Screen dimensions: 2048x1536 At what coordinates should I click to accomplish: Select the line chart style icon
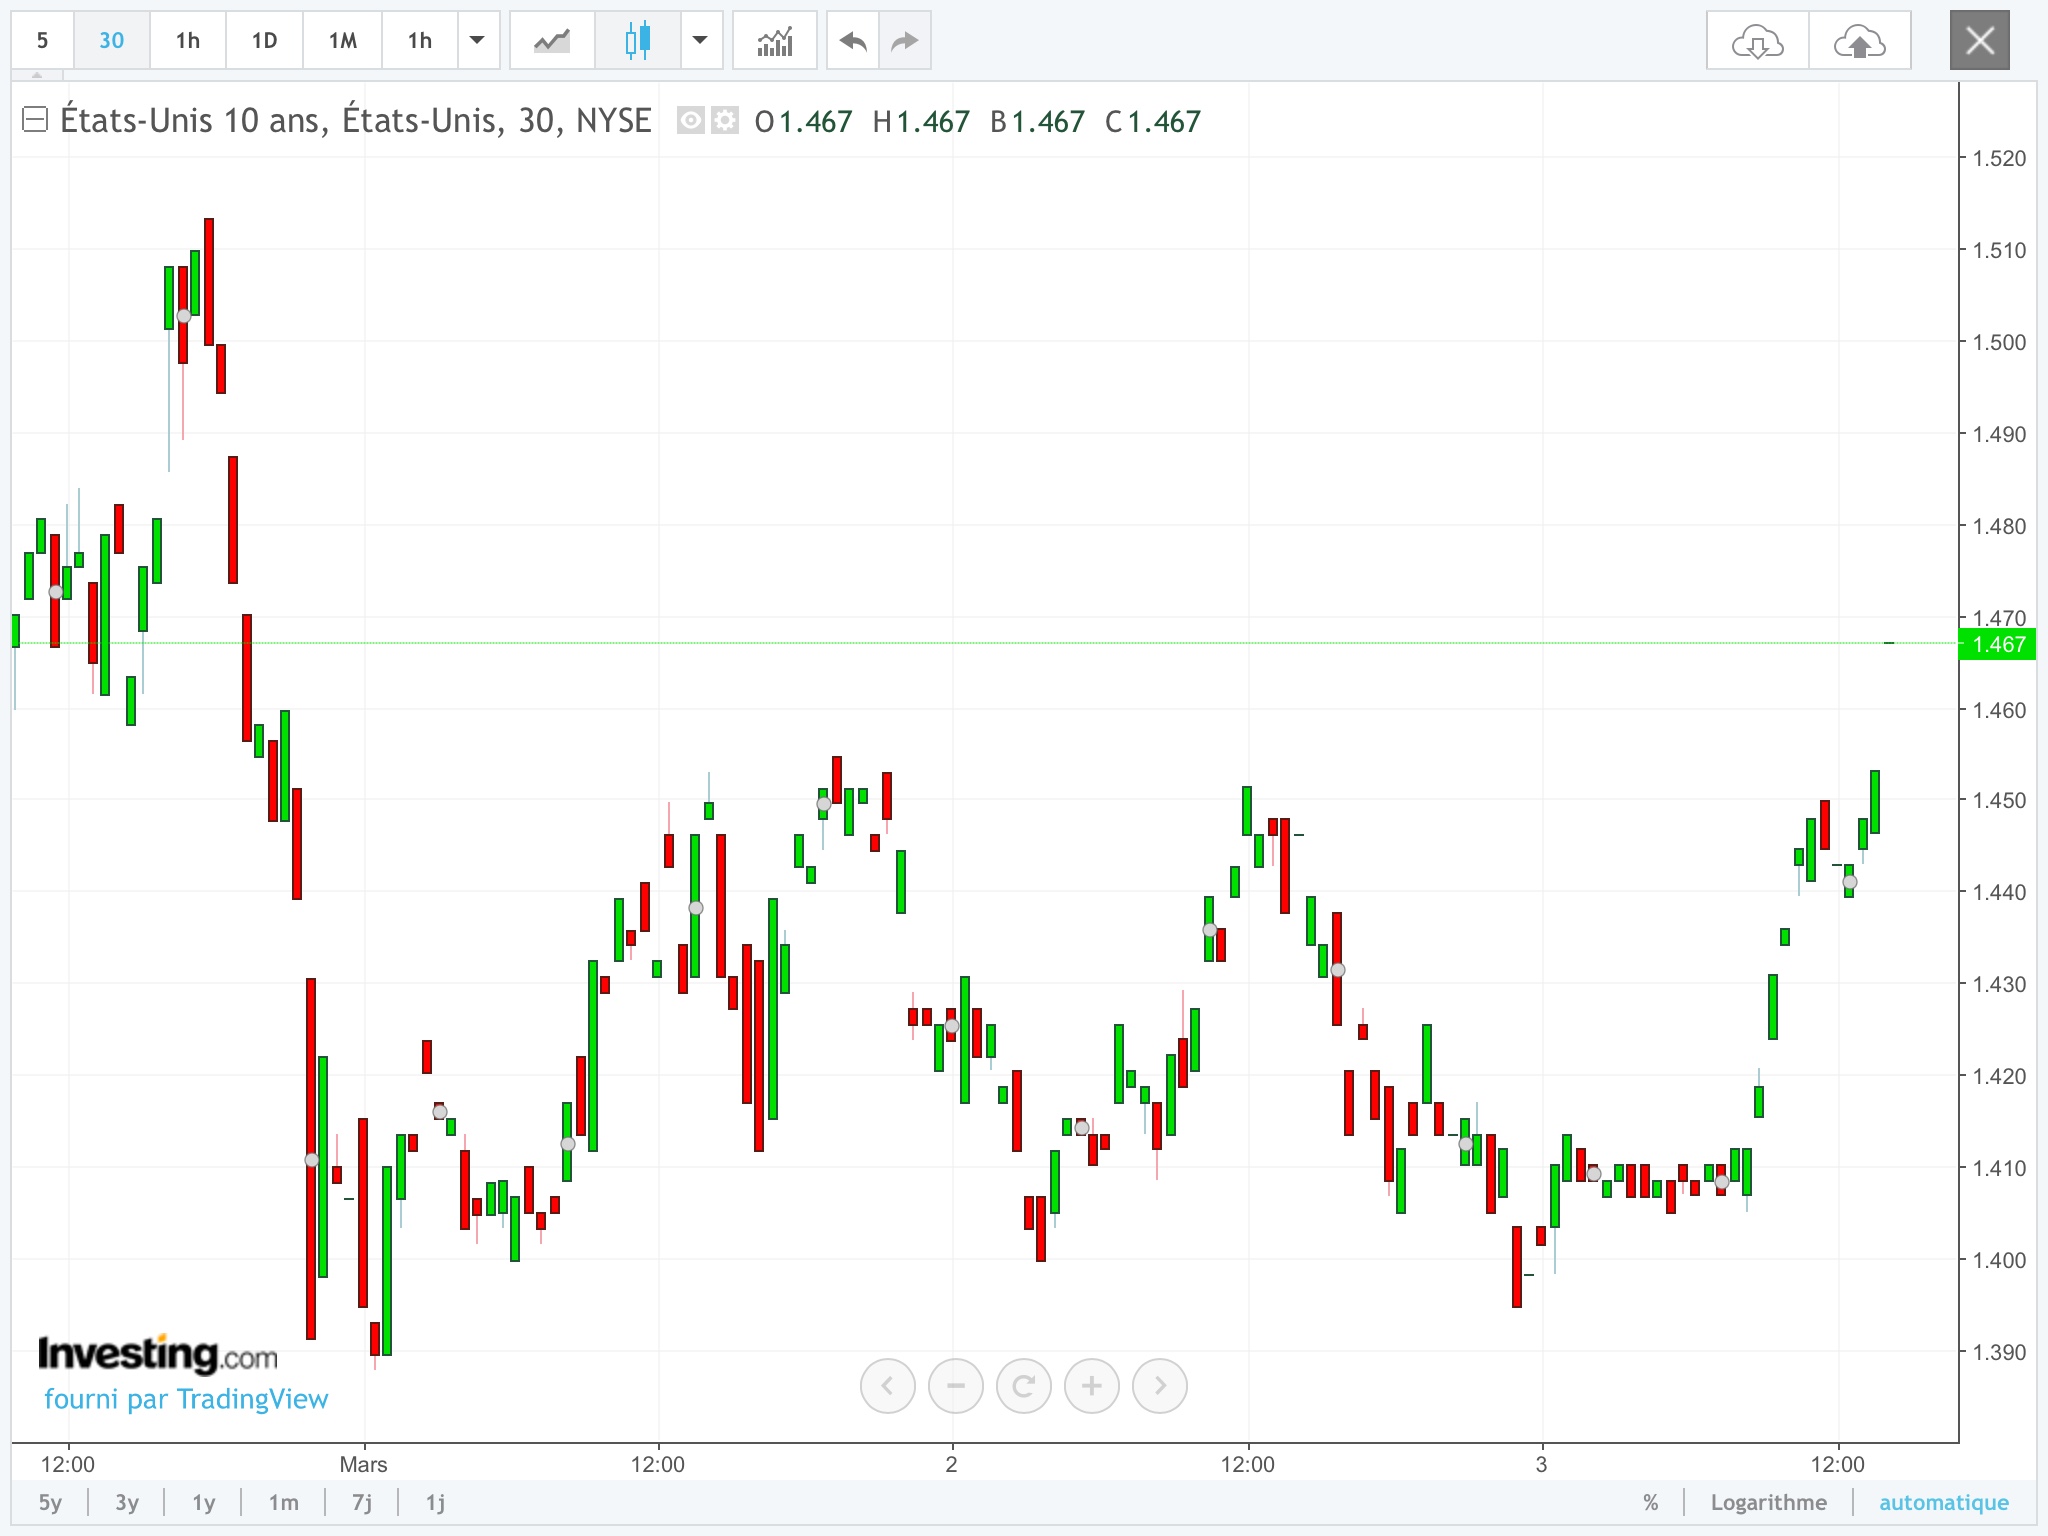point(552,41)
